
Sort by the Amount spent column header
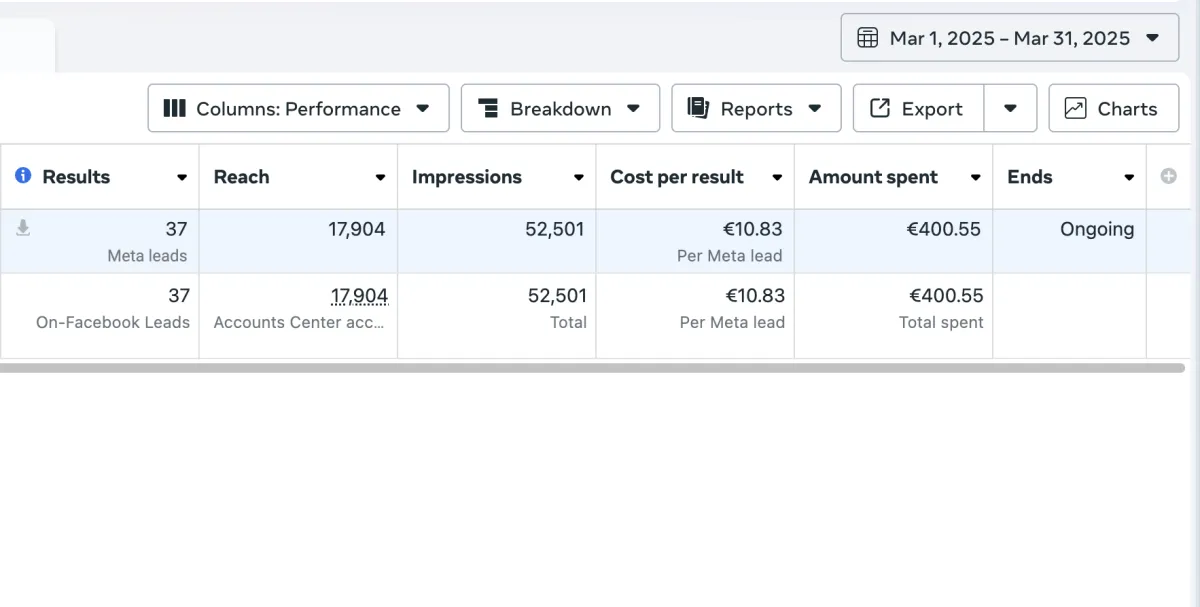873,177
